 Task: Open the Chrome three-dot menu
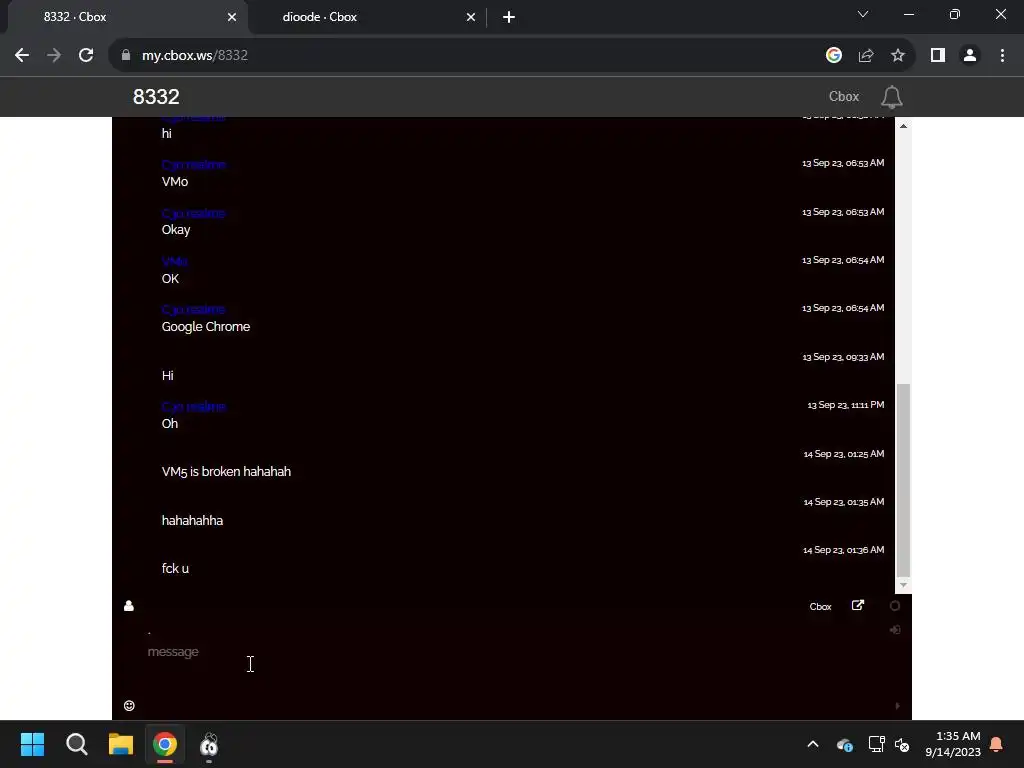tap(1002, 56)
